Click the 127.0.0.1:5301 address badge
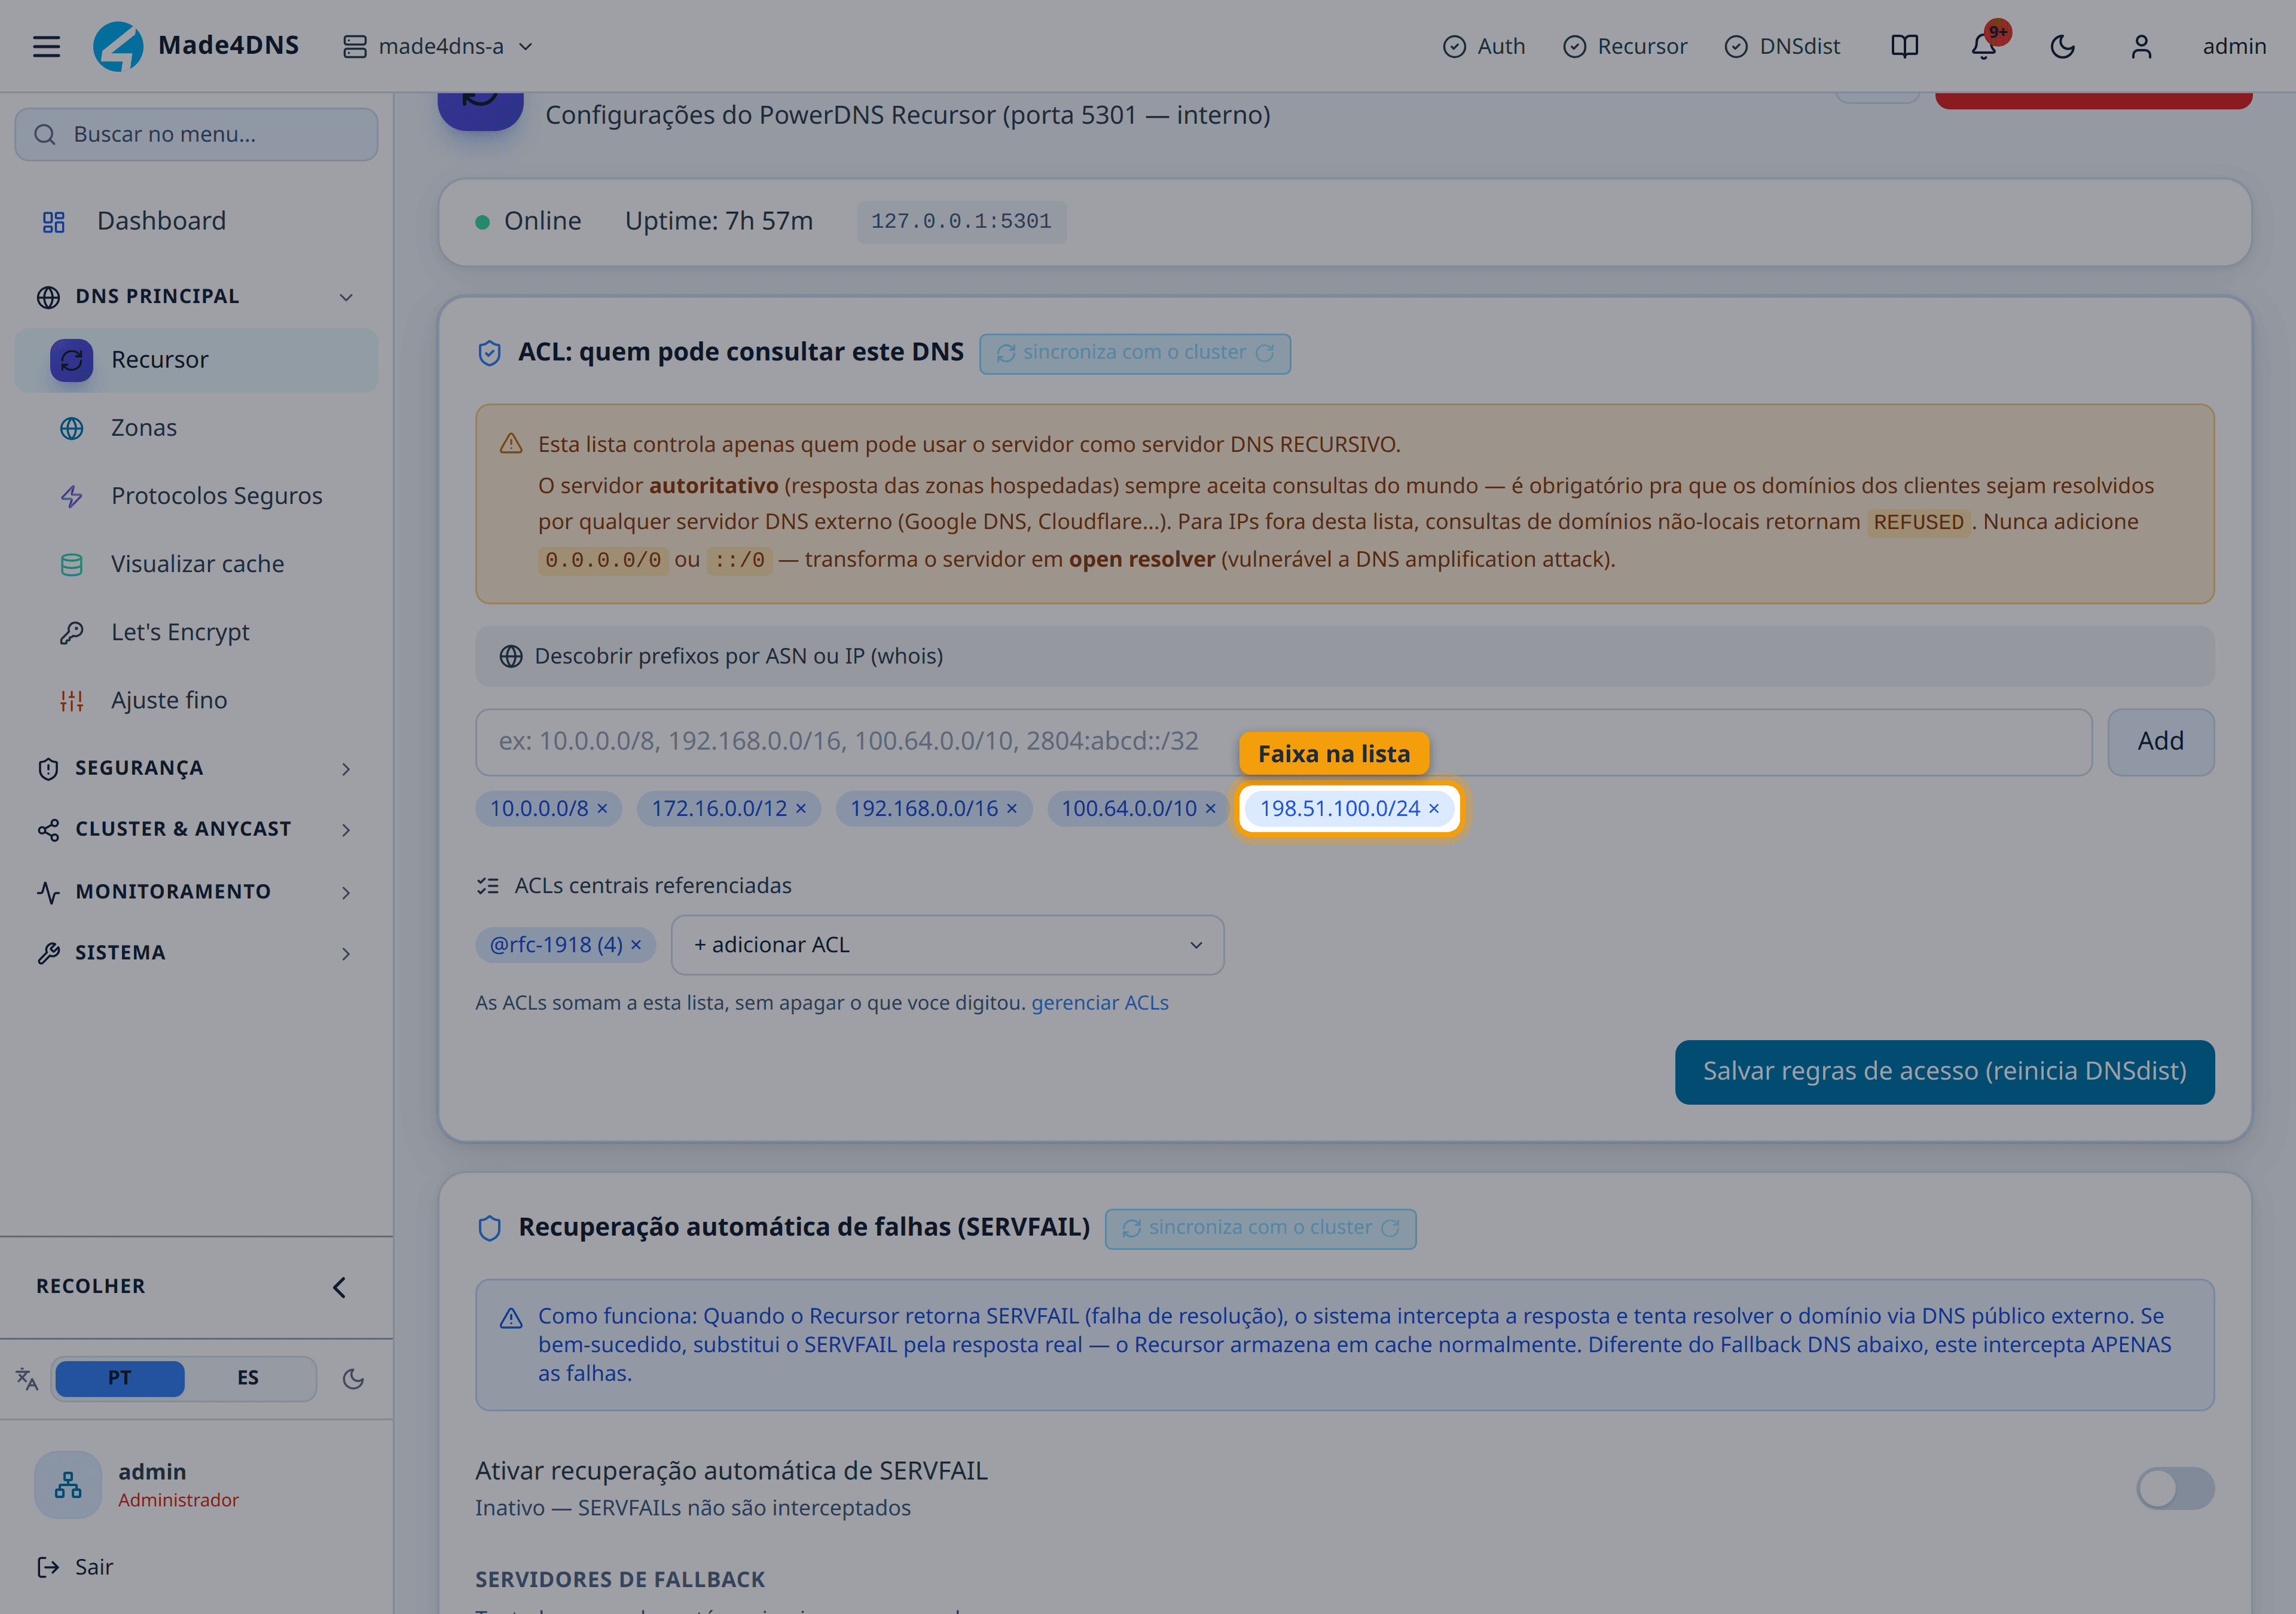Image resolution: width=2296 pixels, height=1614 pixels. click(x=961, y=221)
